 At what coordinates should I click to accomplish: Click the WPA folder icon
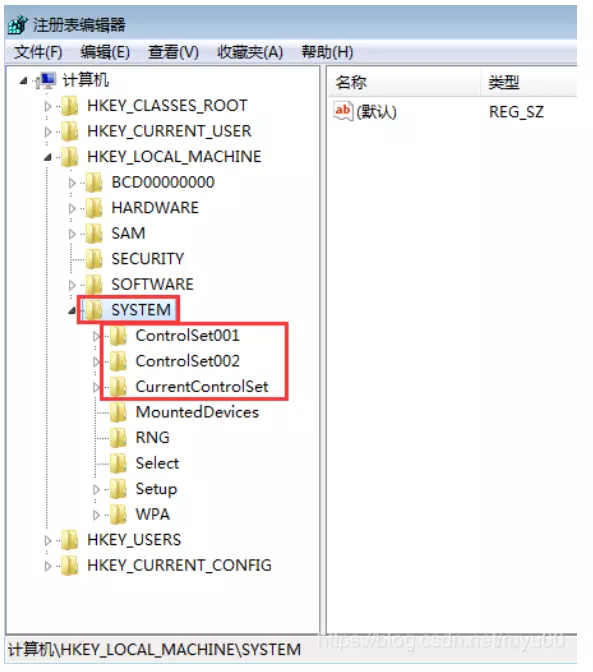[118, 514]
